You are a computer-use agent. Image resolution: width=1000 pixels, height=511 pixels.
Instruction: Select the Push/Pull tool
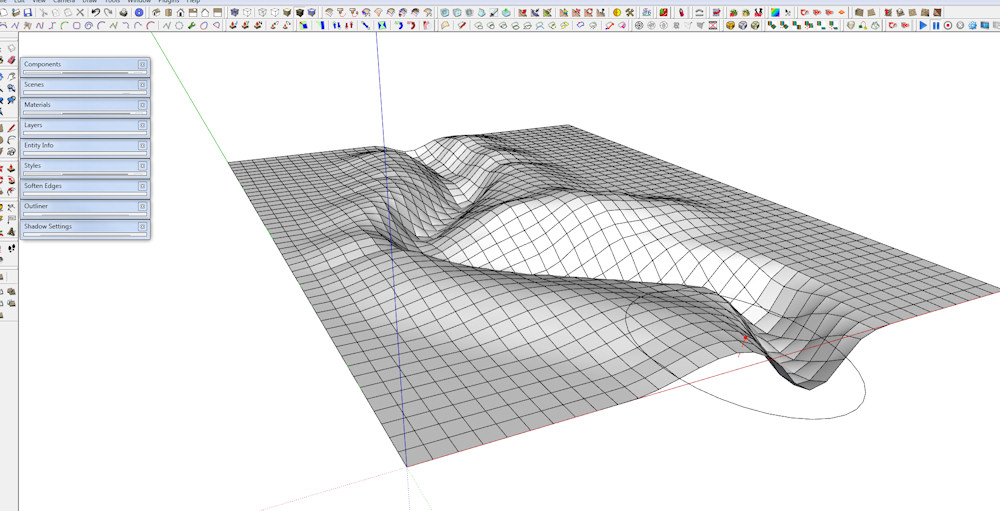point(11,168)
